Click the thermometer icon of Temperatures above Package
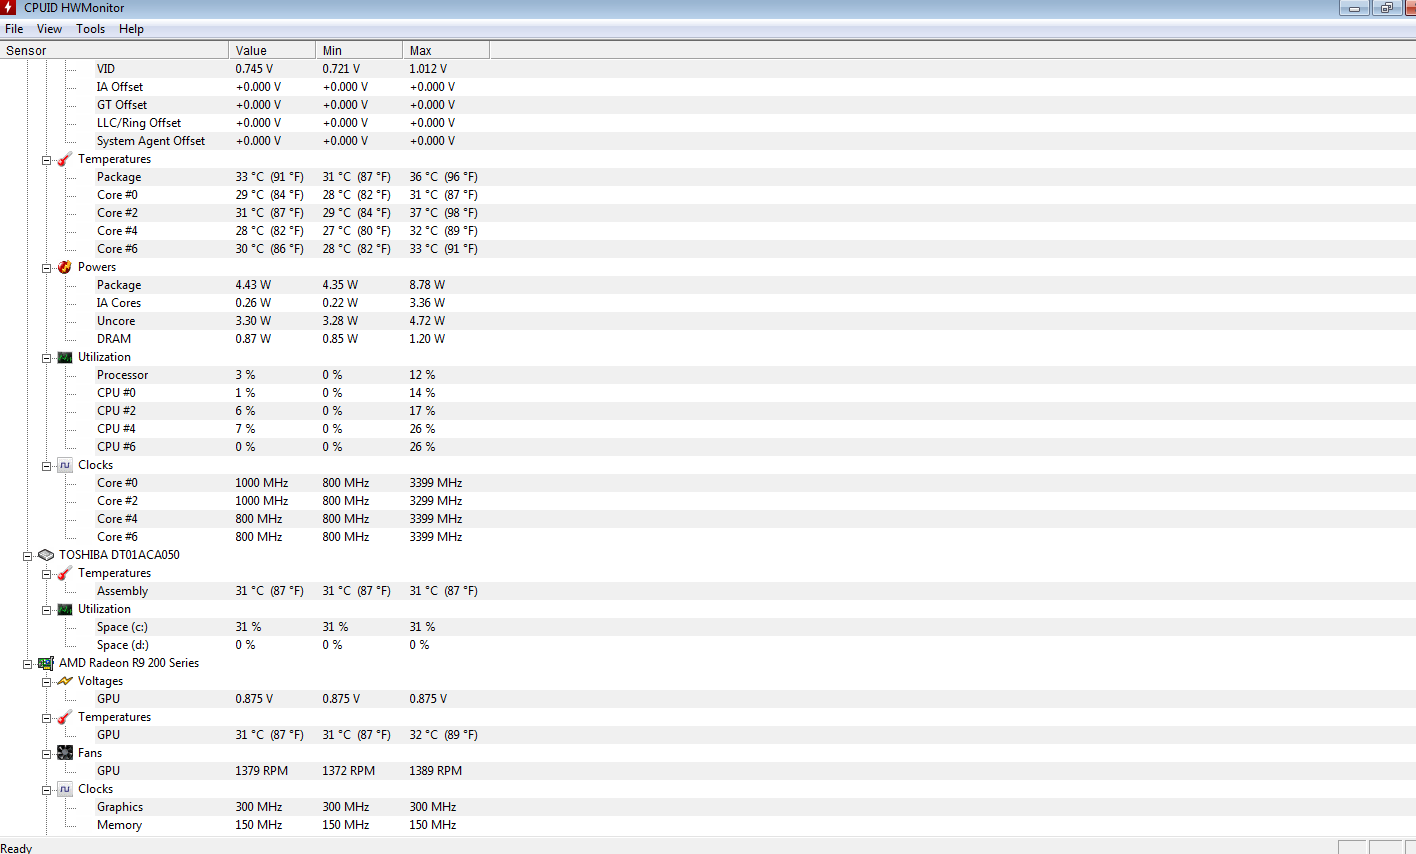The height and width of the screenshot is (854, 1416). [x=65, y=159]
